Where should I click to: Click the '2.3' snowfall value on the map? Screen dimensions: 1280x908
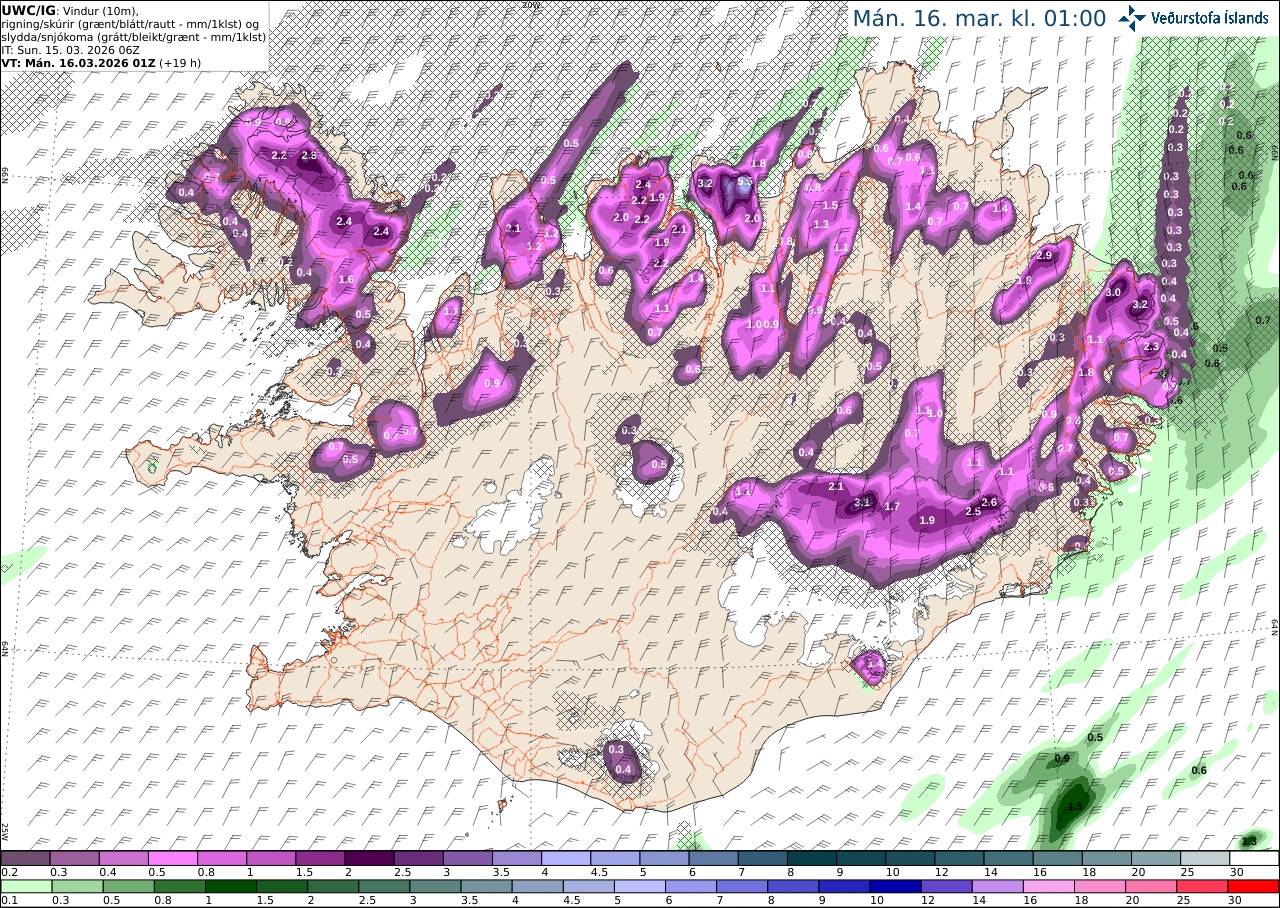[x=1151, y=347]
